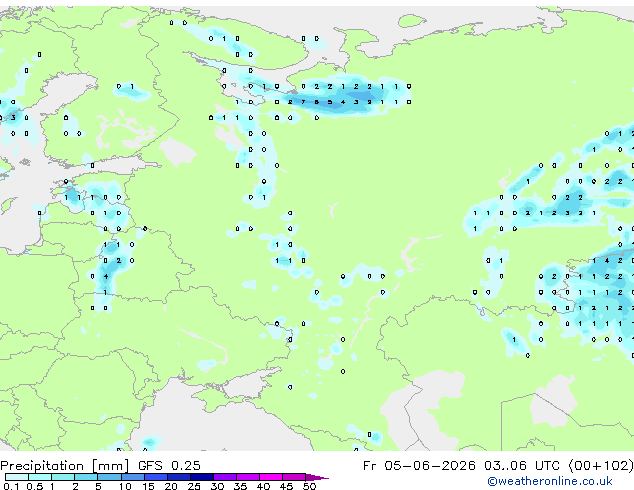Open the weatheronline.co.uk copyright link
This screenshot has width=634, height=490.
(x=550, y=481)
